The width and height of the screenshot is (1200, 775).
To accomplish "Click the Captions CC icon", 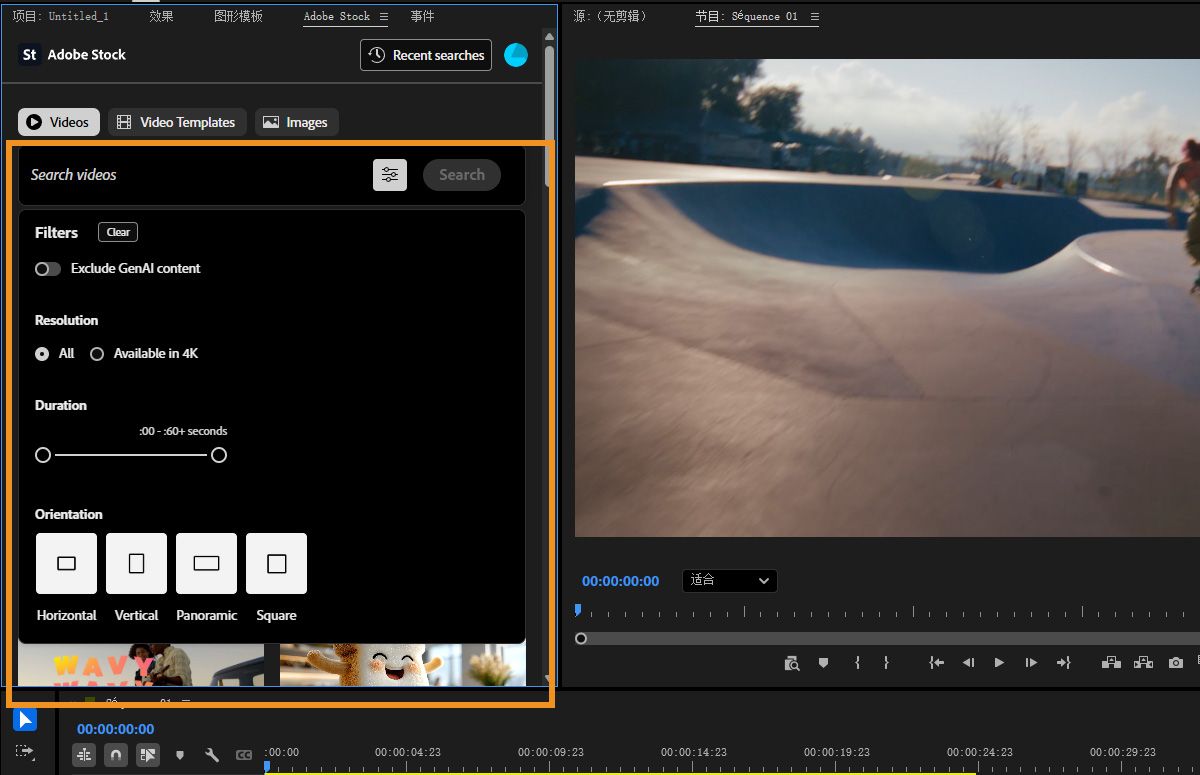I will pyautogui.click(x=244, y=755).
